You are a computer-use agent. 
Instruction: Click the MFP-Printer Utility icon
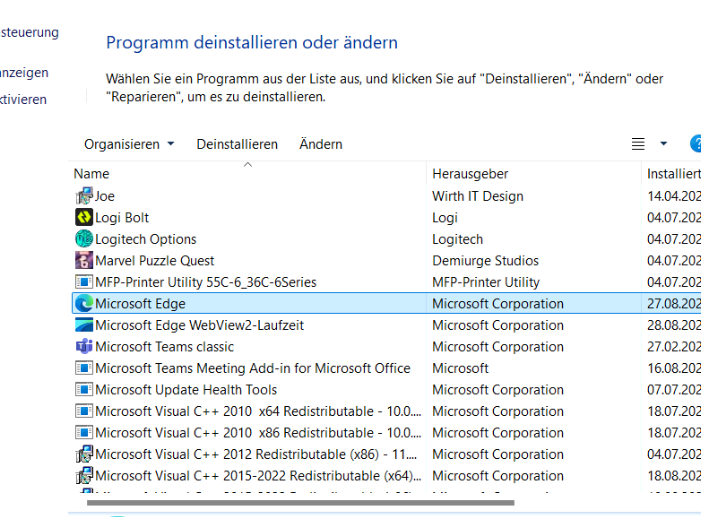84,282
